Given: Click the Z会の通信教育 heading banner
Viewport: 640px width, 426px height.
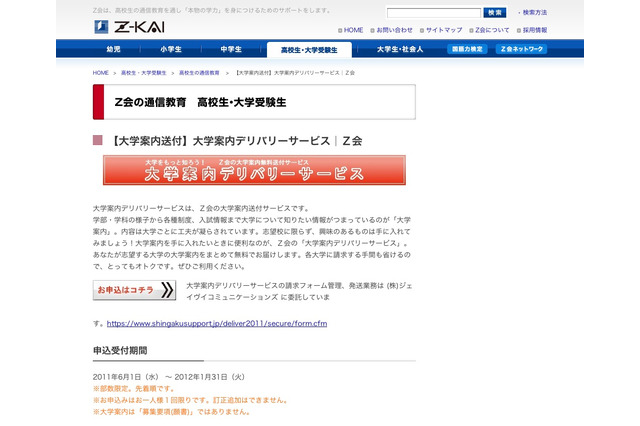Looking at the screenshot, I should pyautogui.click(x=254, y=102).
